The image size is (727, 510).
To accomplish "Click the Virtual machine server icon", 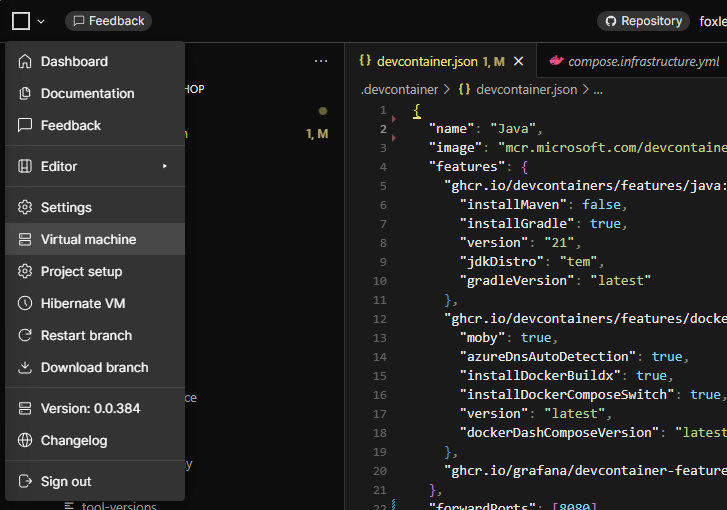I will click(25, 239).
